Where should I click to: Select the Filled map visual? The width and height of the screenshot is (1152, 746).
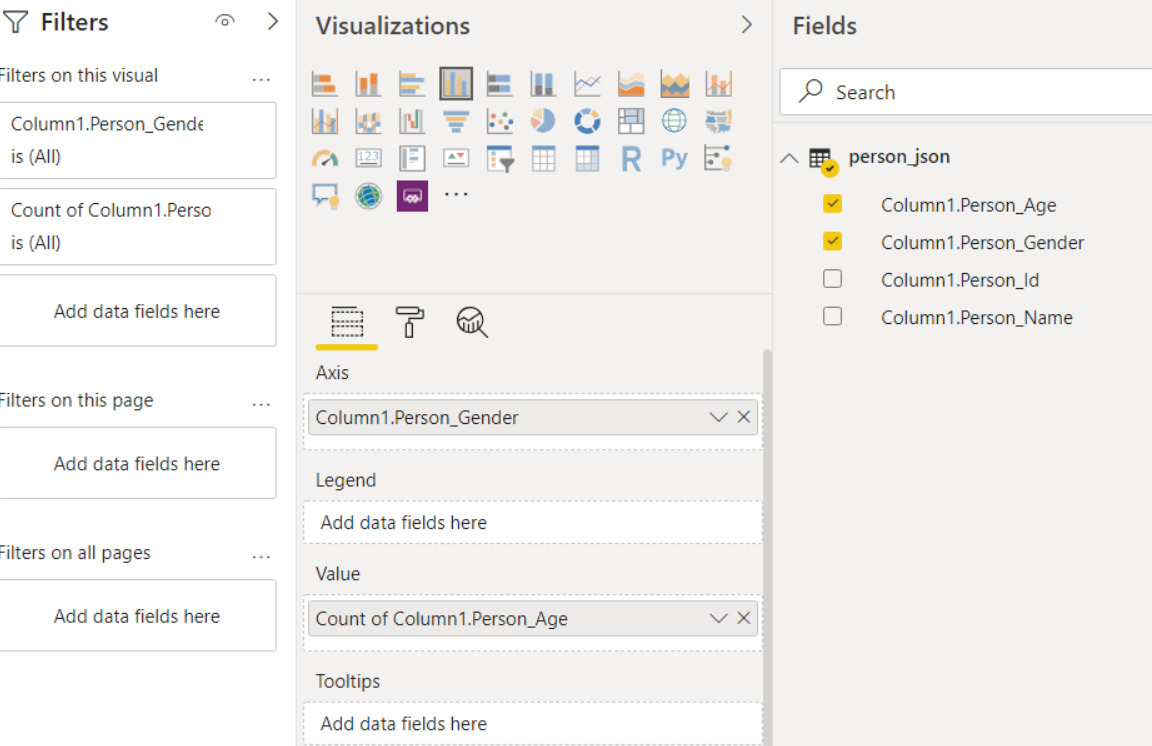[719, 121]
